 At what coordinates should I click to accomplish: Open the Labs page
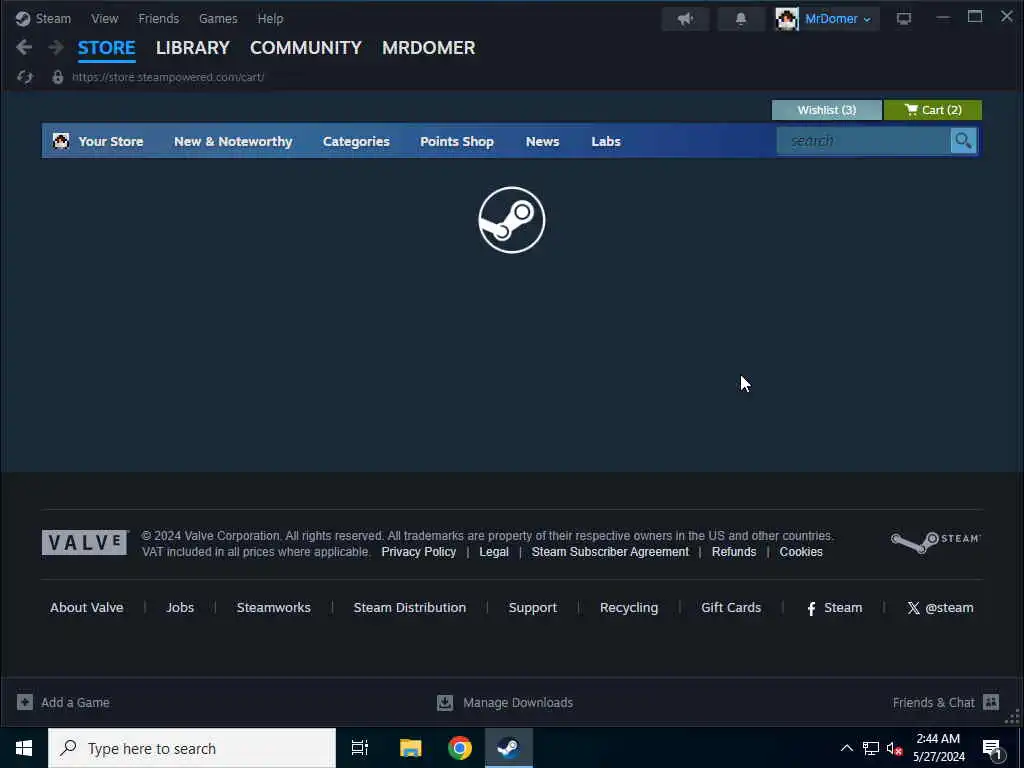click(605, 141)
